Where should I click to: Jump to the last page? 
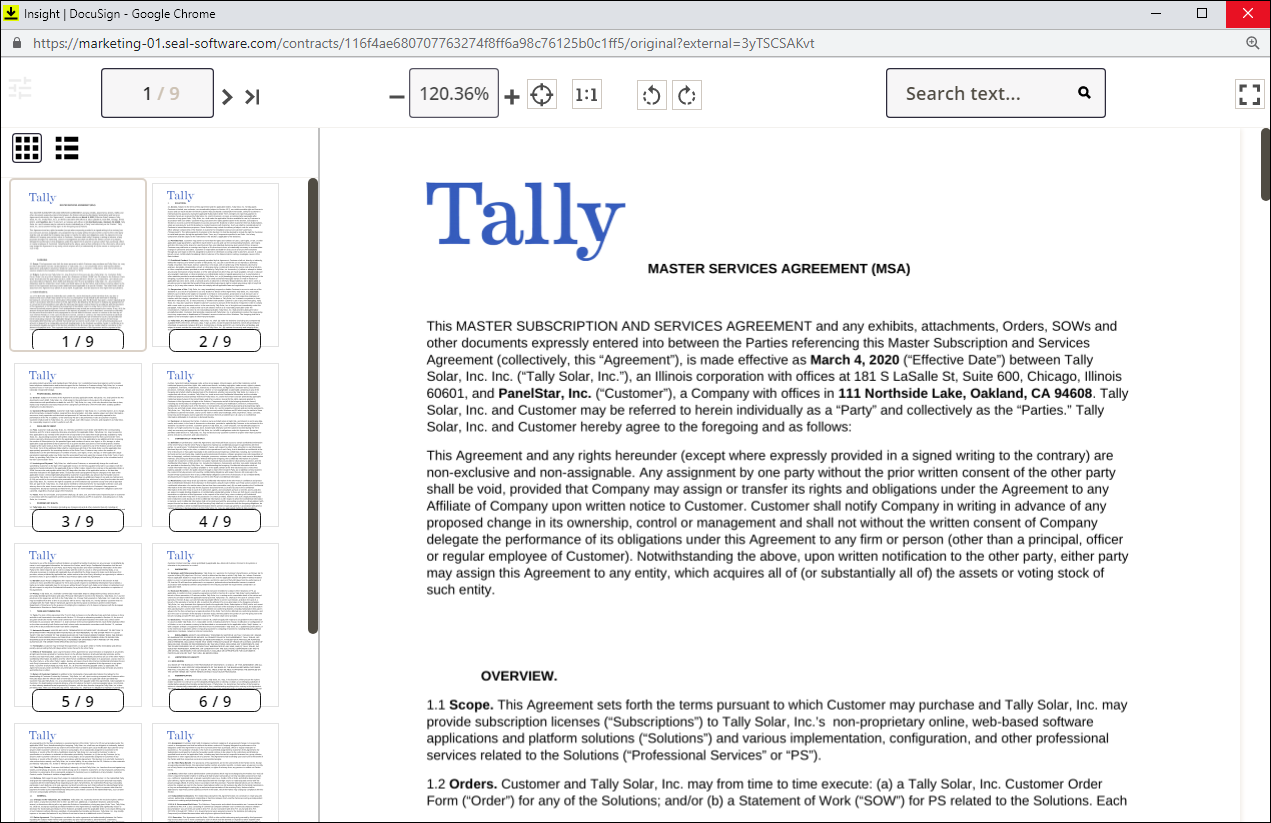(x=253, y=96)
